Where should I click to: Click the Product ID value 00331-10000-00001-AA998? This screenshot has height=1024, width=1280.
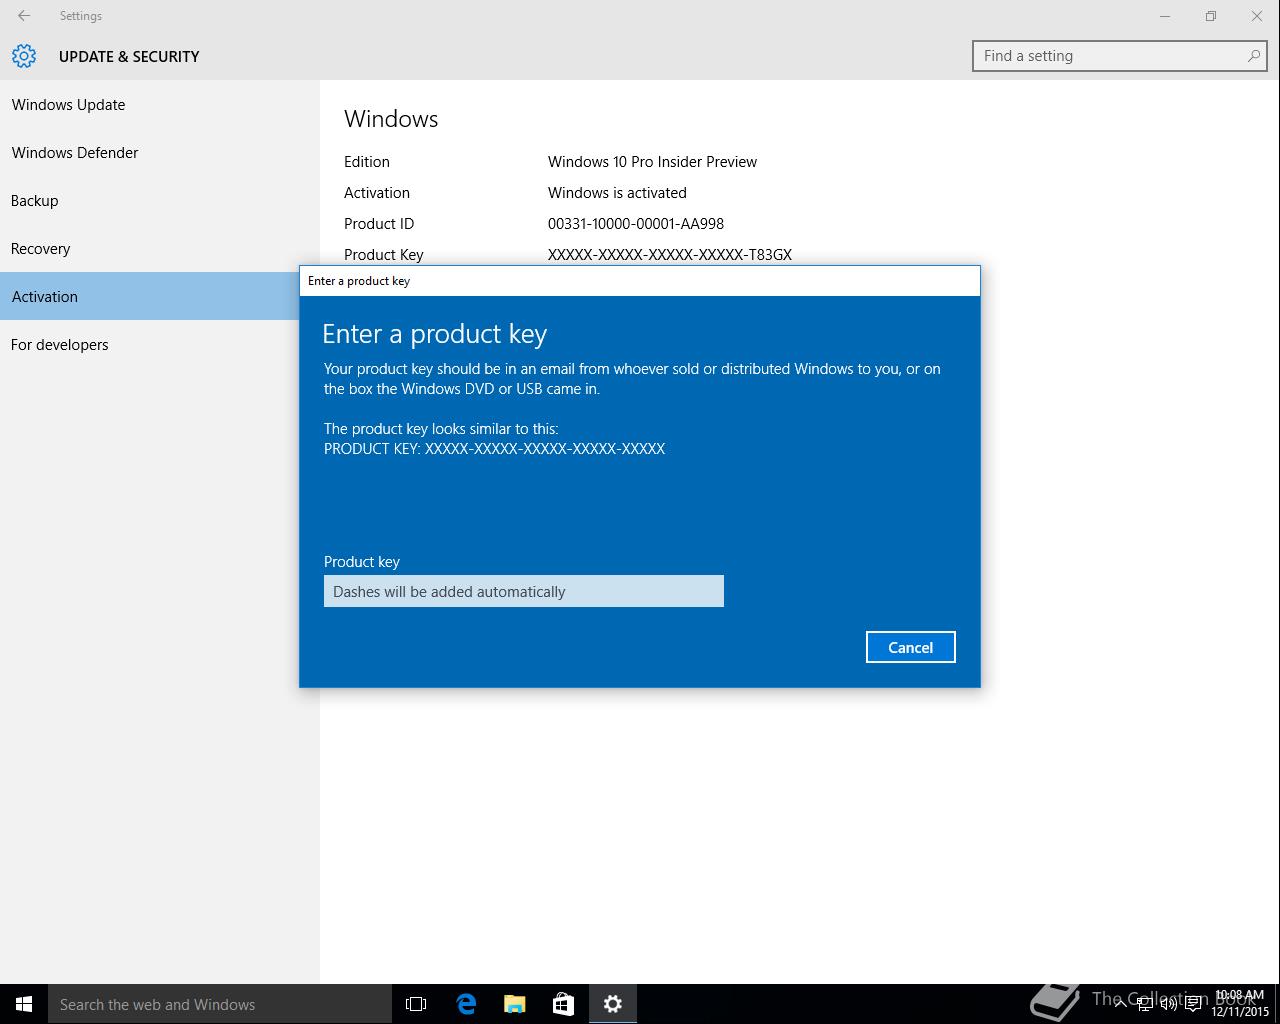(x=636, y=223)
